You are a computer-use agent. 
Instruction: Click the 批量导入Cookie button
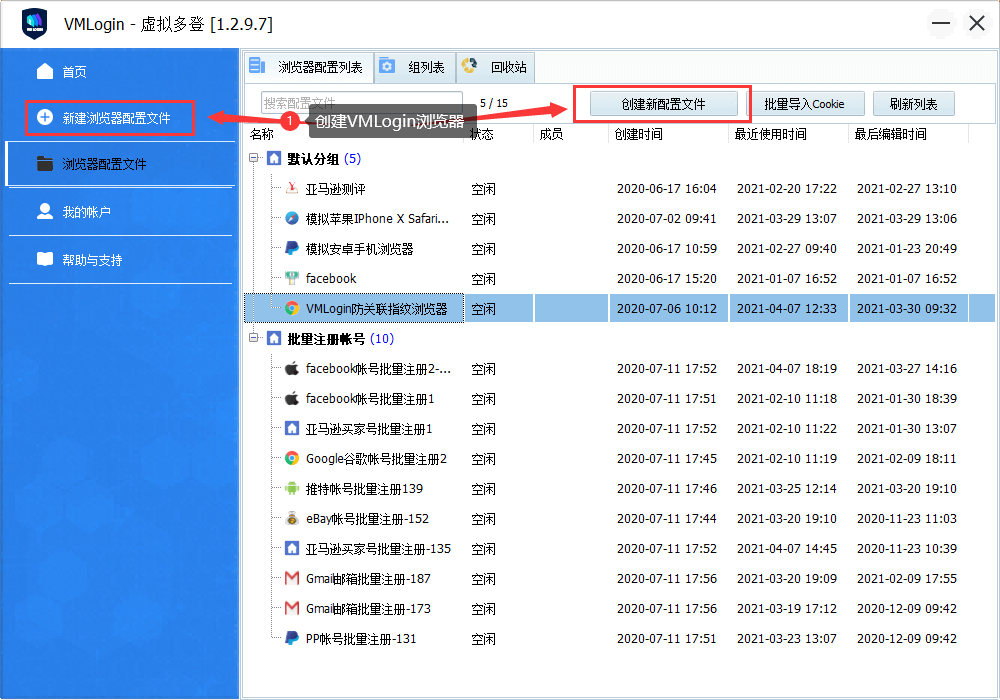805,104
